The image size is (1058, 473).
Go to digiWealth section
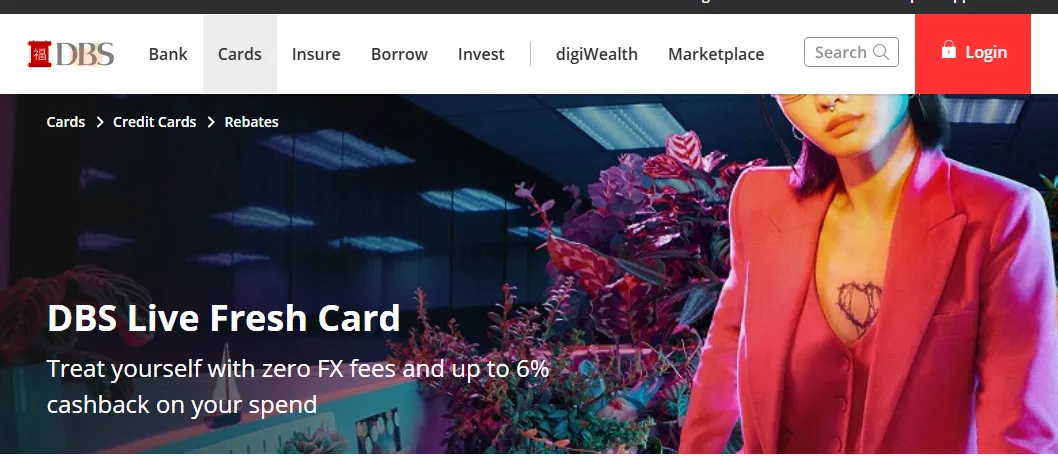[596, 54]
